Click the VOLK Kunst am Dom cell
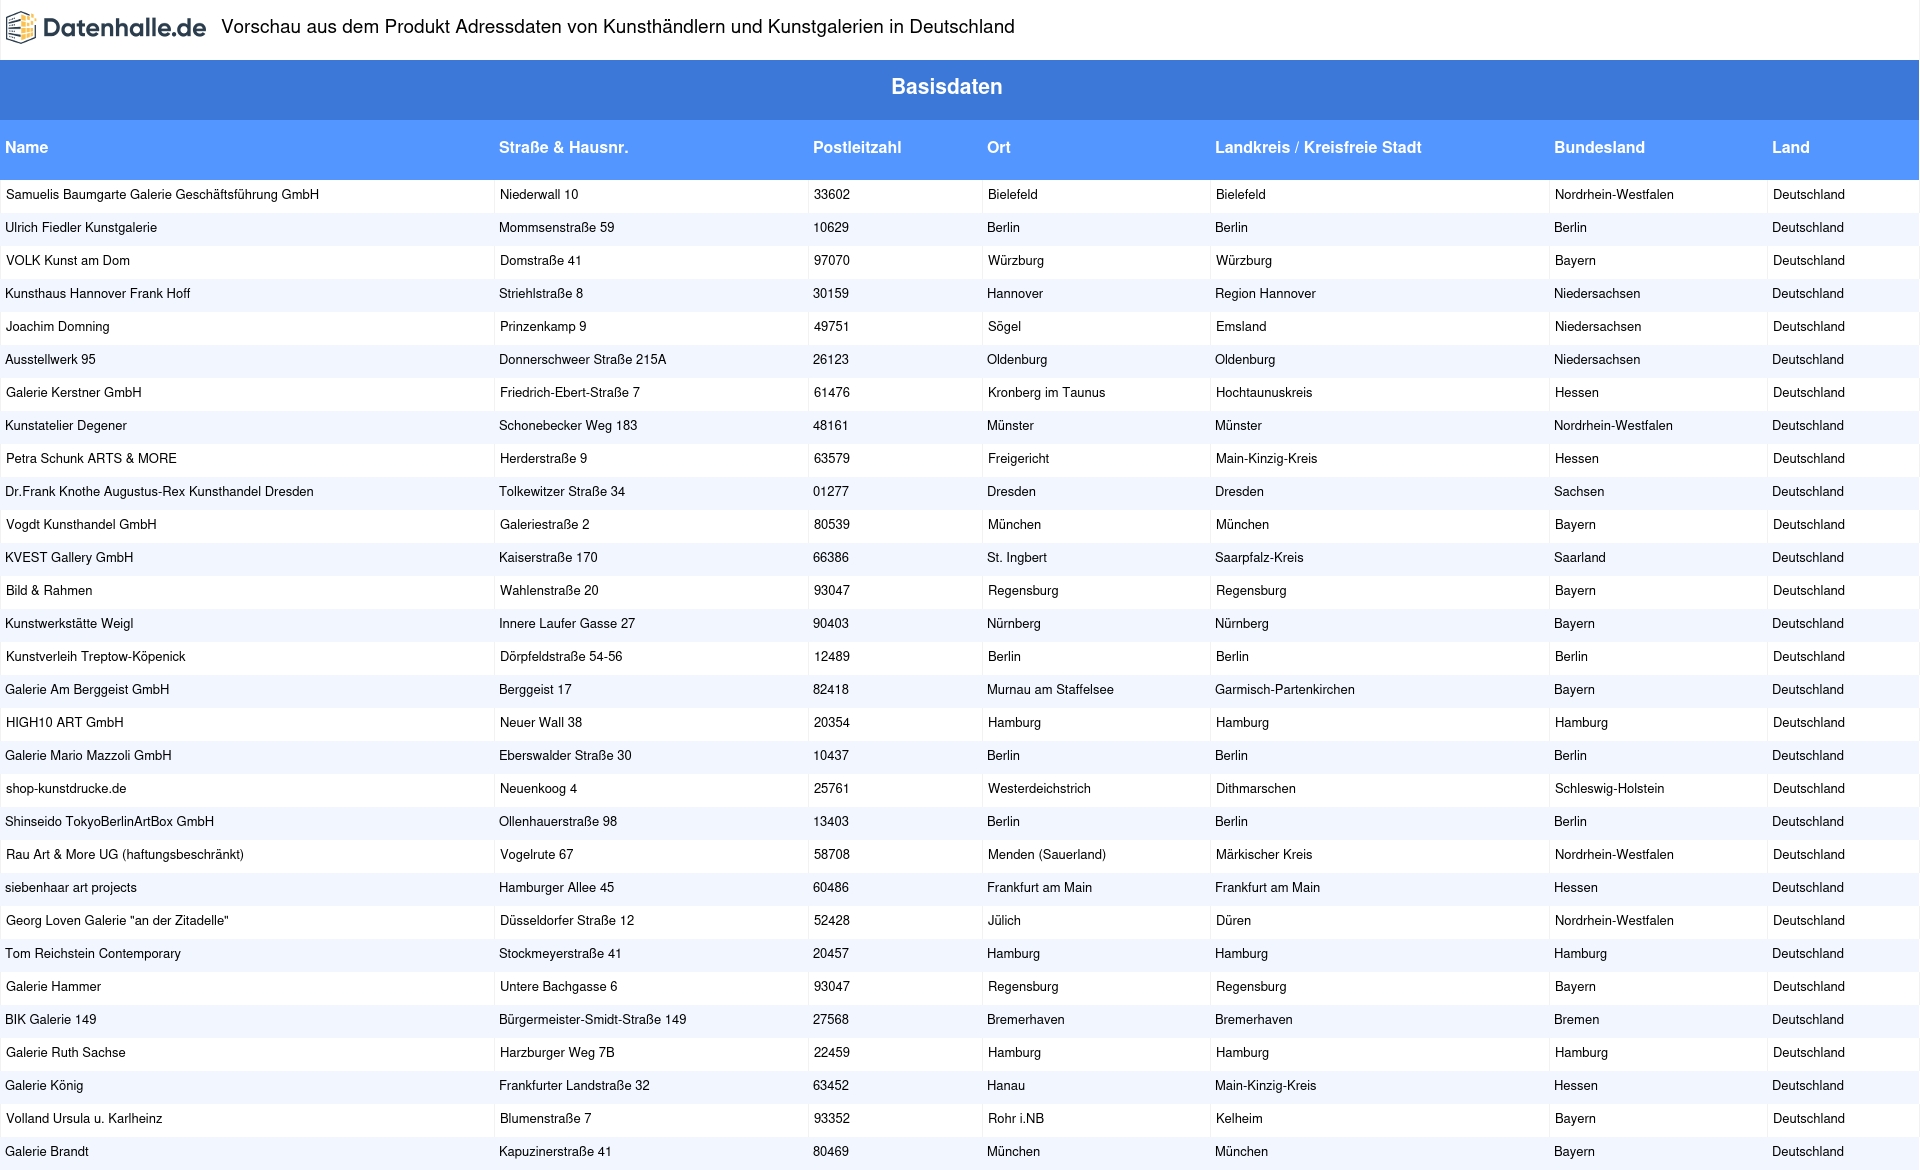This screenshot has width=1920, height=1170. click(x=68, y=261)
